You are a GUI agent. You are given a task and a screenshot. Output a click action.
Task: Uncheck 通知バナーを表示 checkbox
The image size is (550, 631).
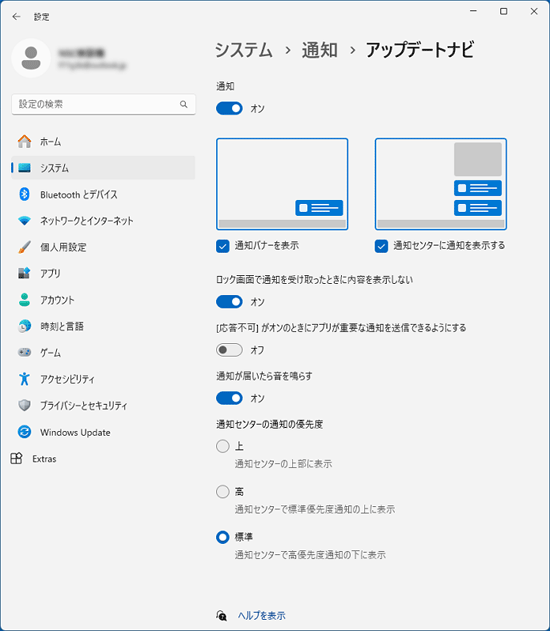[x=222, y=246]
